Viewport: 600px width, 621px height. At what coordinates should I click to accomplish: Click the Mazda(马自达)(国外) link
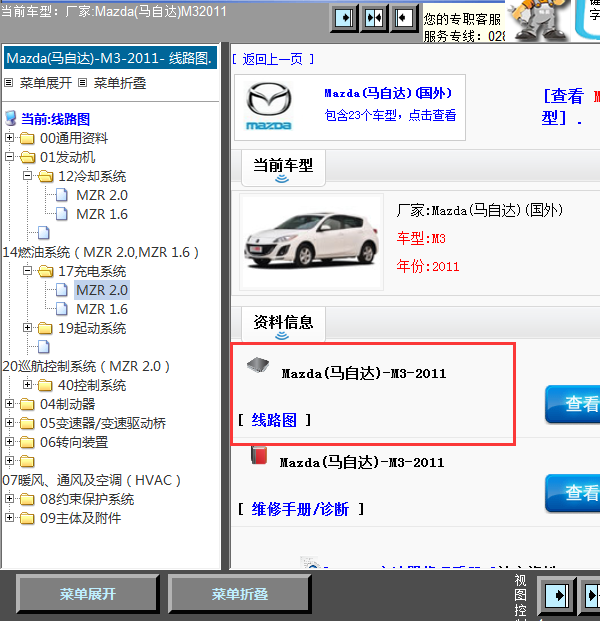point(388,93)
